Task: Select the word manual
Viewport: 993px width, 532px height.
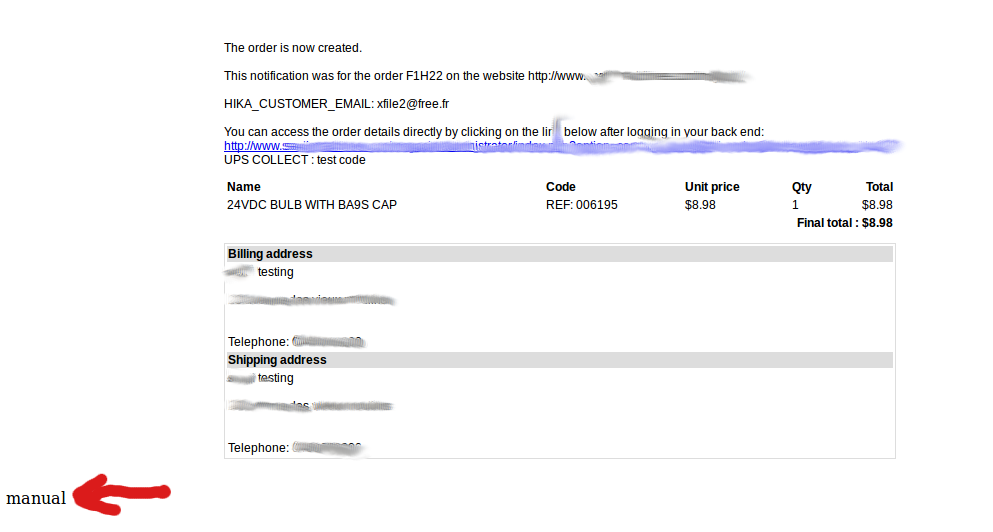Action: [36, 498]
